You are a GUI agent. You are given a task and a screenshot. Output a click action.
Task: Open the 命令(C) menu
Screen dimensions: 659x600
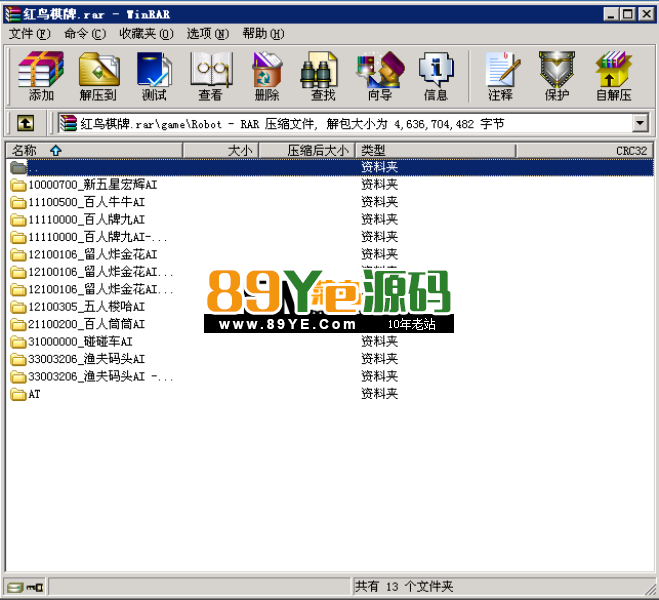pyautogui.click(x=85, y=34)
